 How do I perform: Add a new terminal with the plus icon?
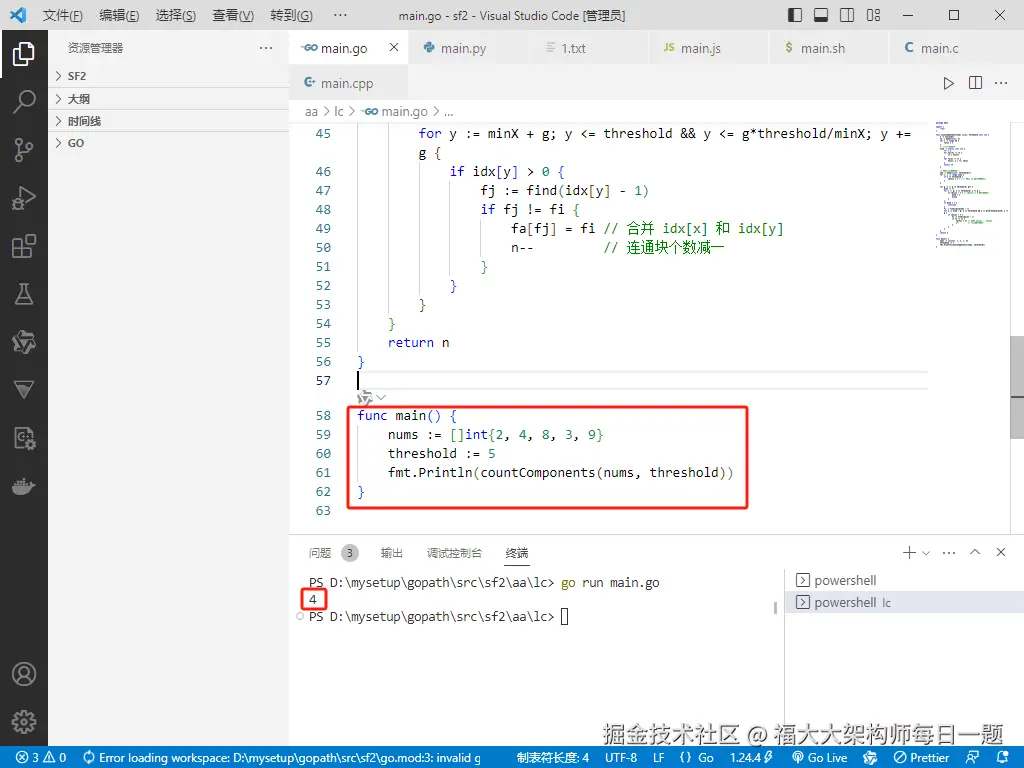pos(908,552)
